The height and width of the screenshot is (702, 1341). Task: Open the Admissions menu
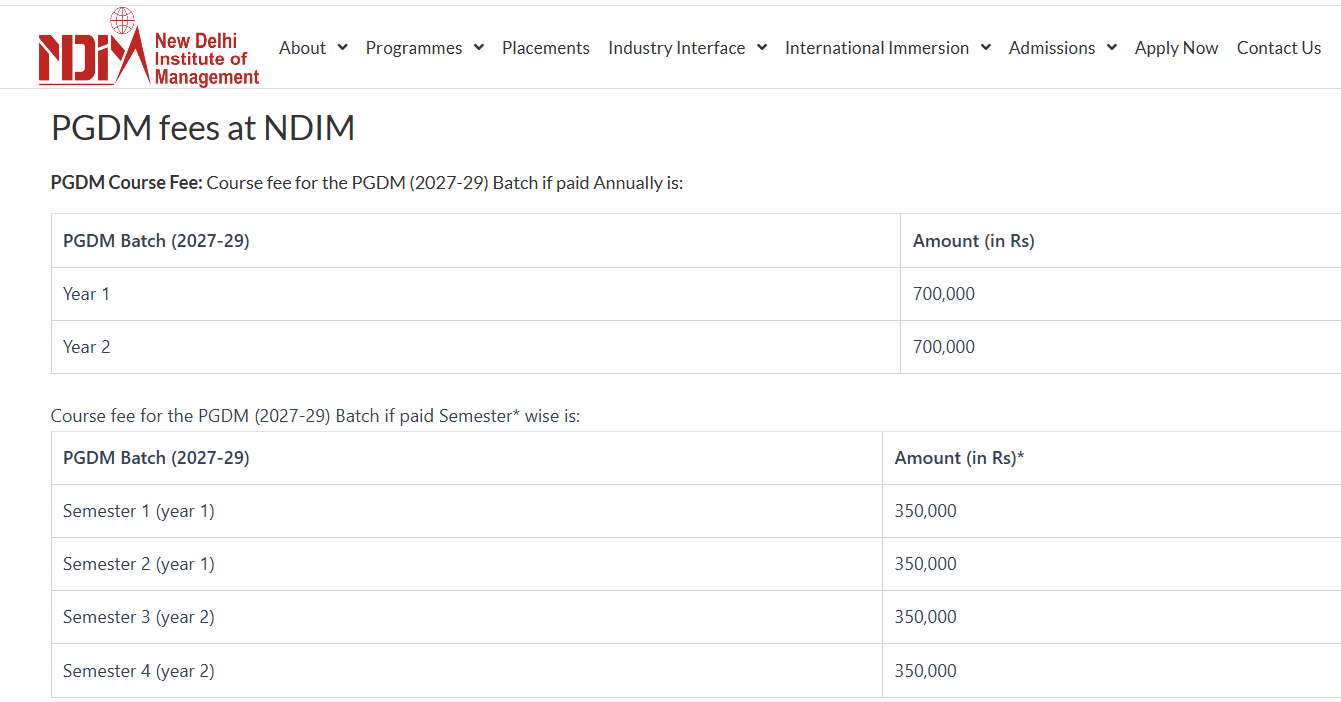(1052, 48)
